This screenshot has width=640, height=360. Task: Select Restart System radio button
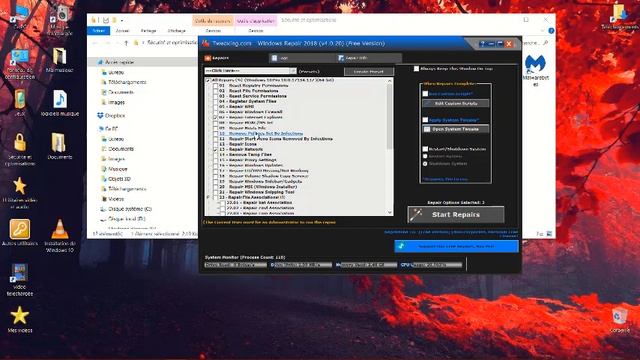click(425, 156)
